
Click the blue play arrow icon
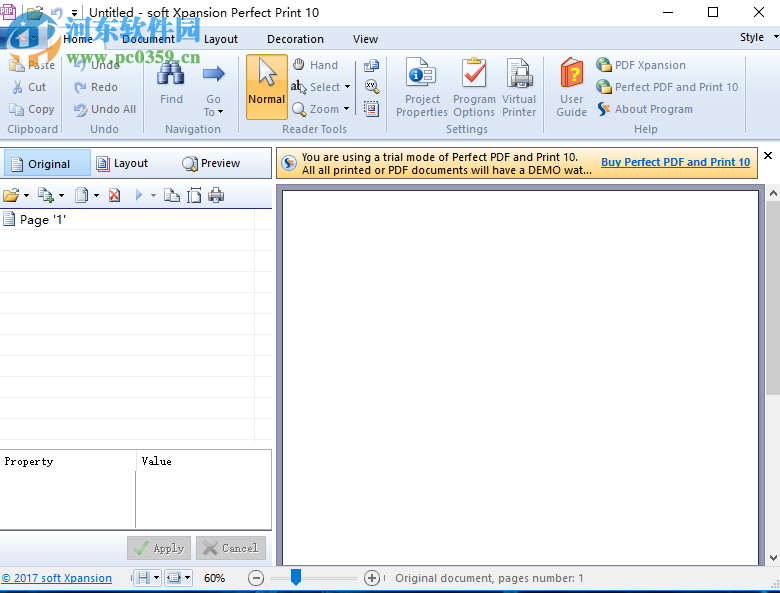tap(139, 196)
